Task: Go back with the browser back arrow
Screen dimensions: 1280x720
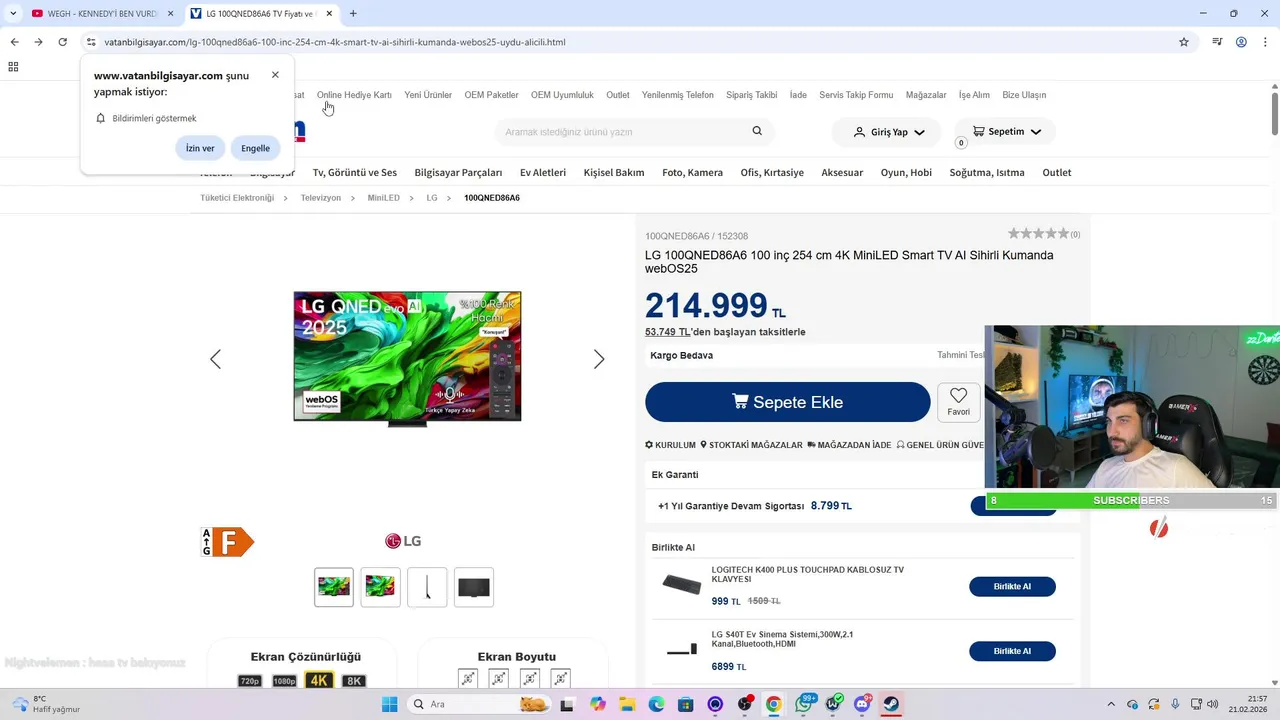Action: point(14,42)
